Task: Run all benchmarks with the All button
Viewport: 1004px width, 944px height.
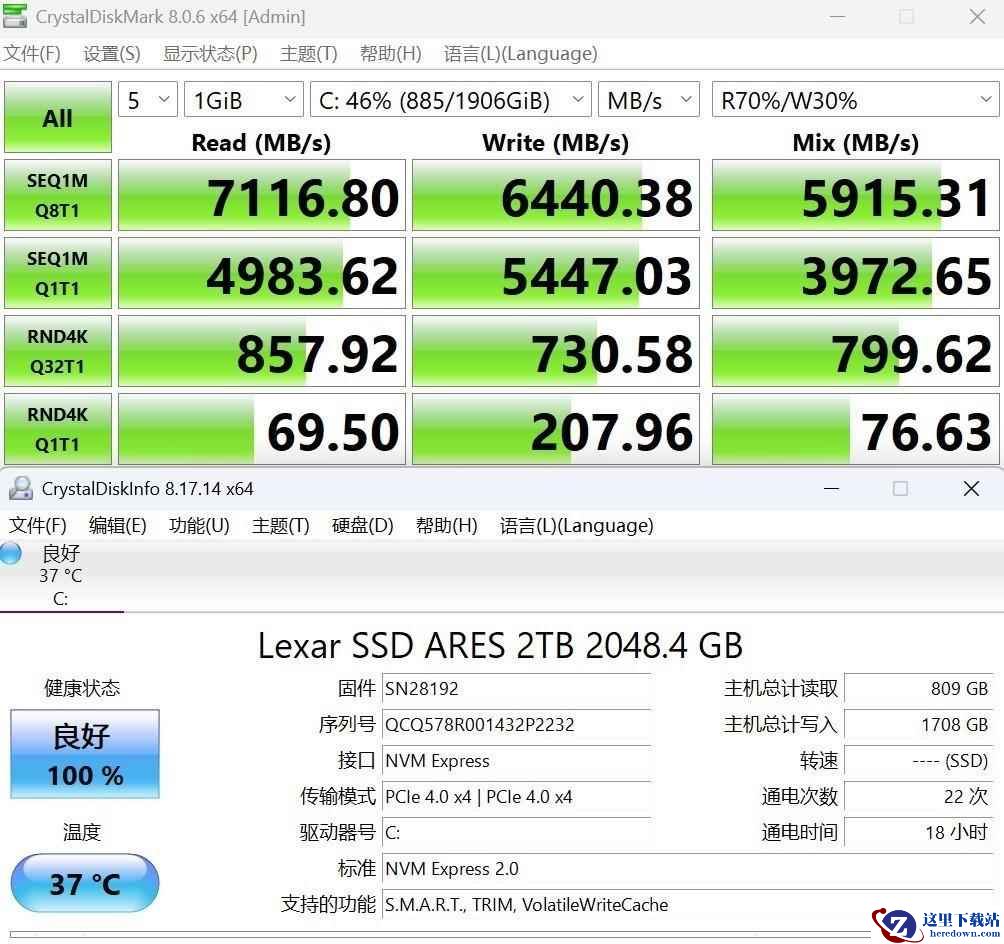Action: pos(58,117)
